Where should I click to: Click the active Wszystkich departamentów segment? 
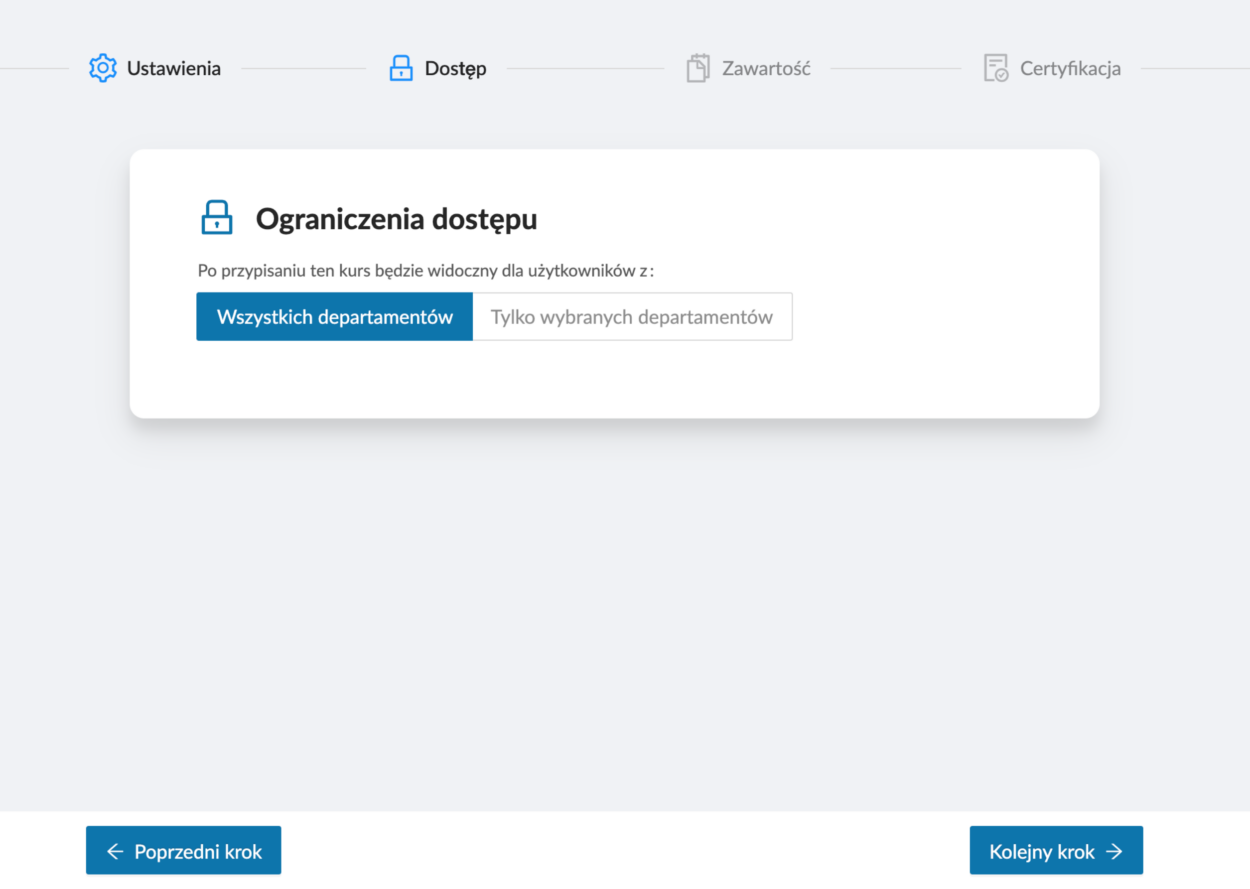[334, 316]
